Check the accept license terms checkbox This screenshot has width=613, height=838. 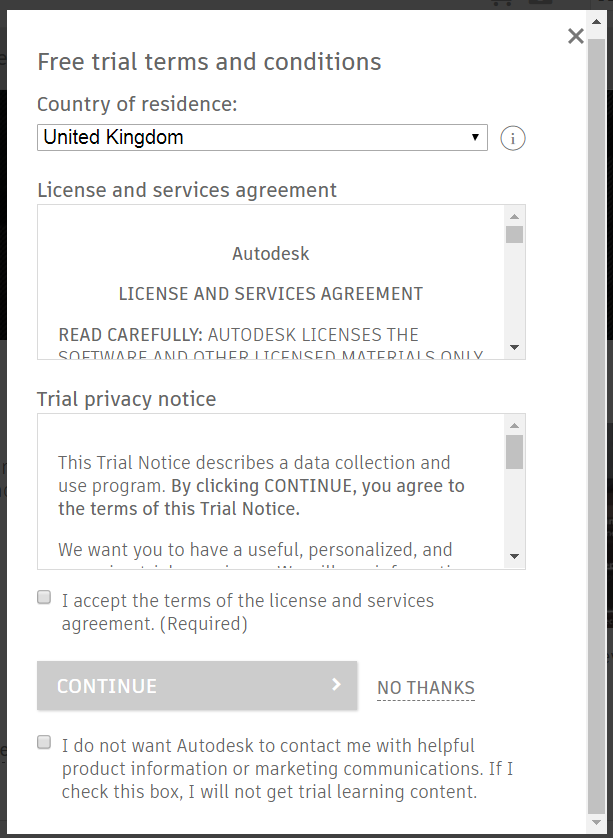pos(44,597)
